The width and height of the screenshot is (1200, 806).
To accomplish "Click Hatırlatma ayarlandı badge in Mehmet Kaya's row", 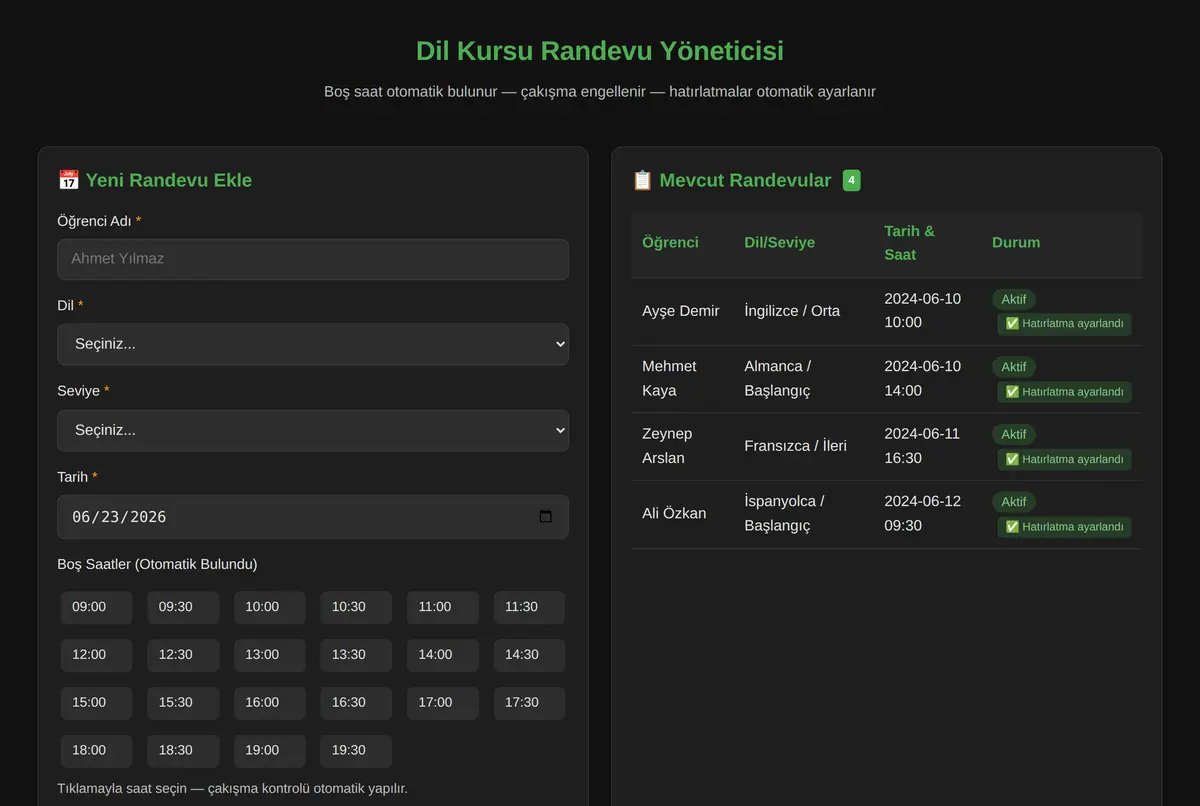I will 1064,392.
